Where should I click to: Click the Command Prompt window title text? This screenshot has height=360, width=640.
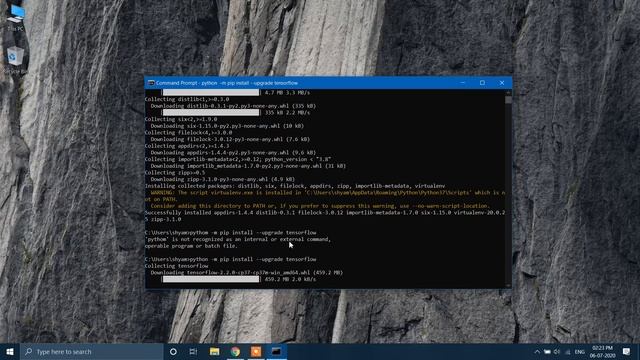coord(227,83)
